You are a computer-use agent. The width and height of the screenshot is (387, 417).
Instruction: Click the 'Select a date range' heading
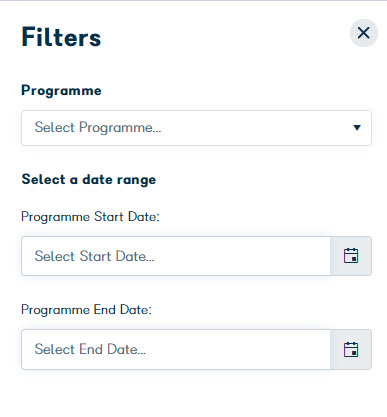(x=89, y=180)
